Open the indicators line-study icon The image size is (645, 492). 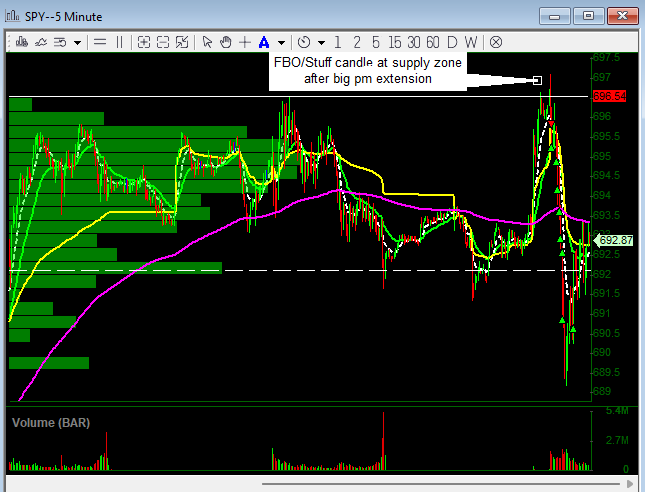click(41, 42)
